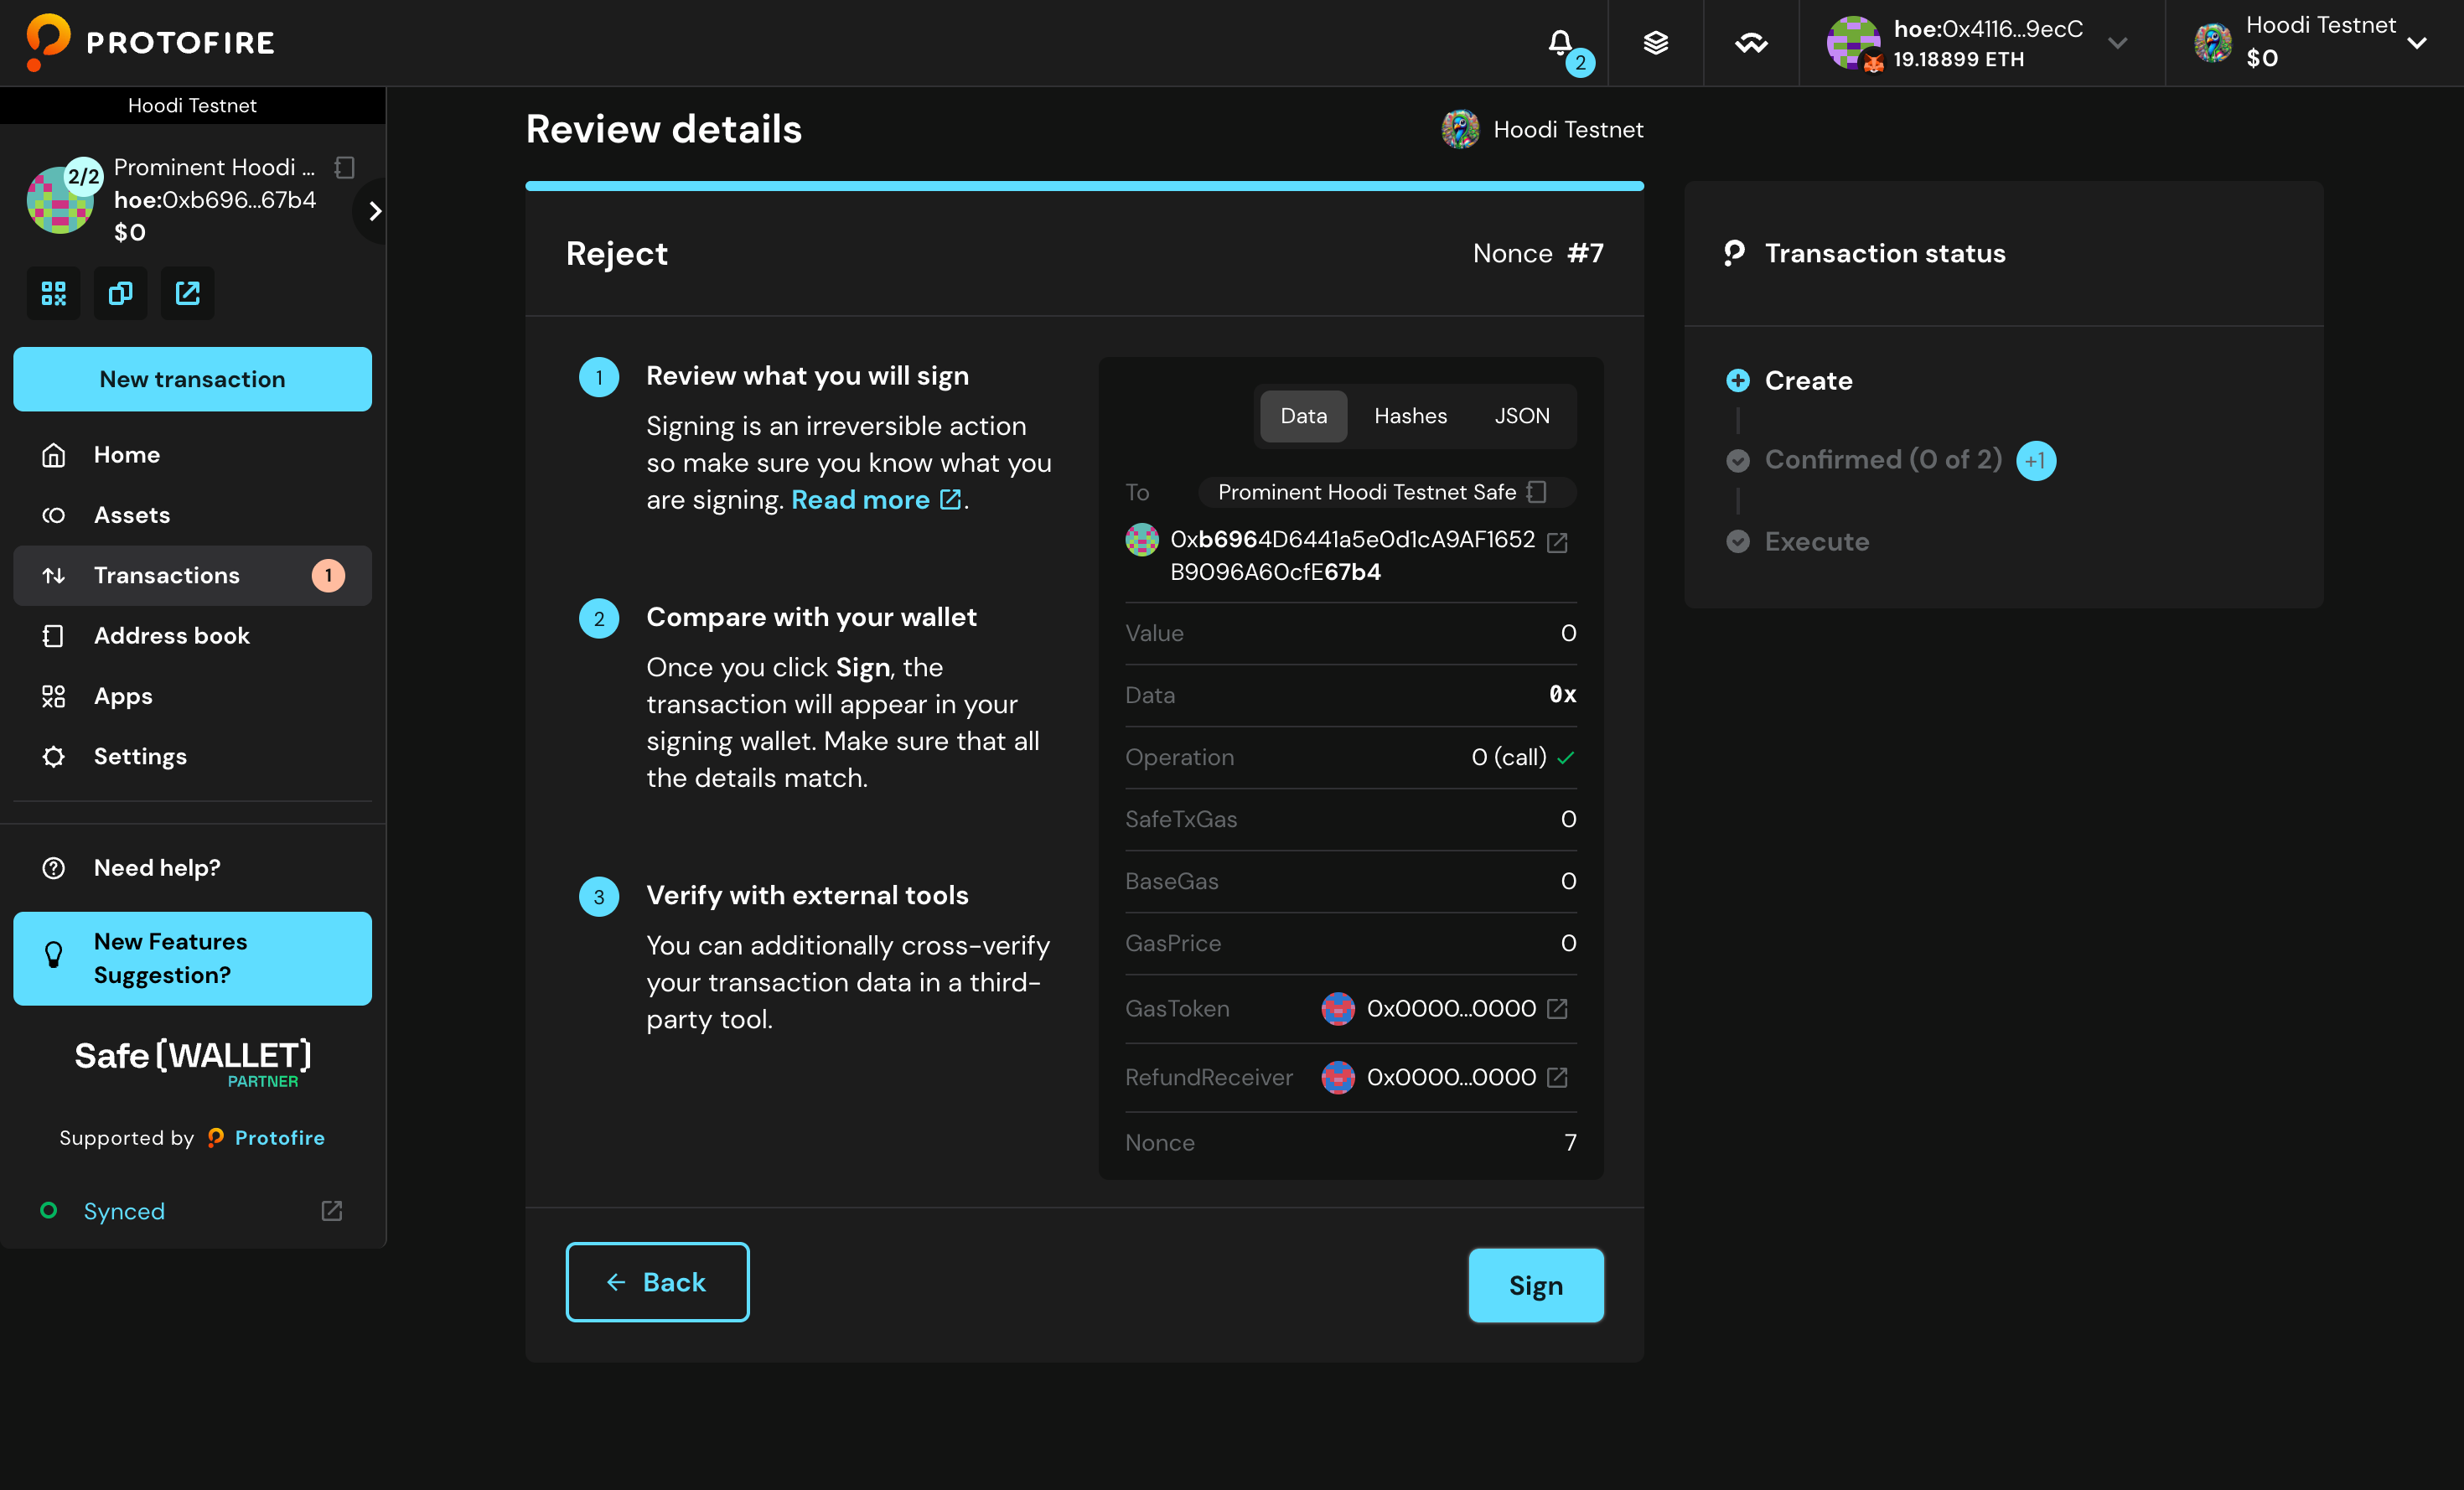Expand the connected wallet dropdown
Viewport: 2464px width, 1490px height.
point(2116,42)
